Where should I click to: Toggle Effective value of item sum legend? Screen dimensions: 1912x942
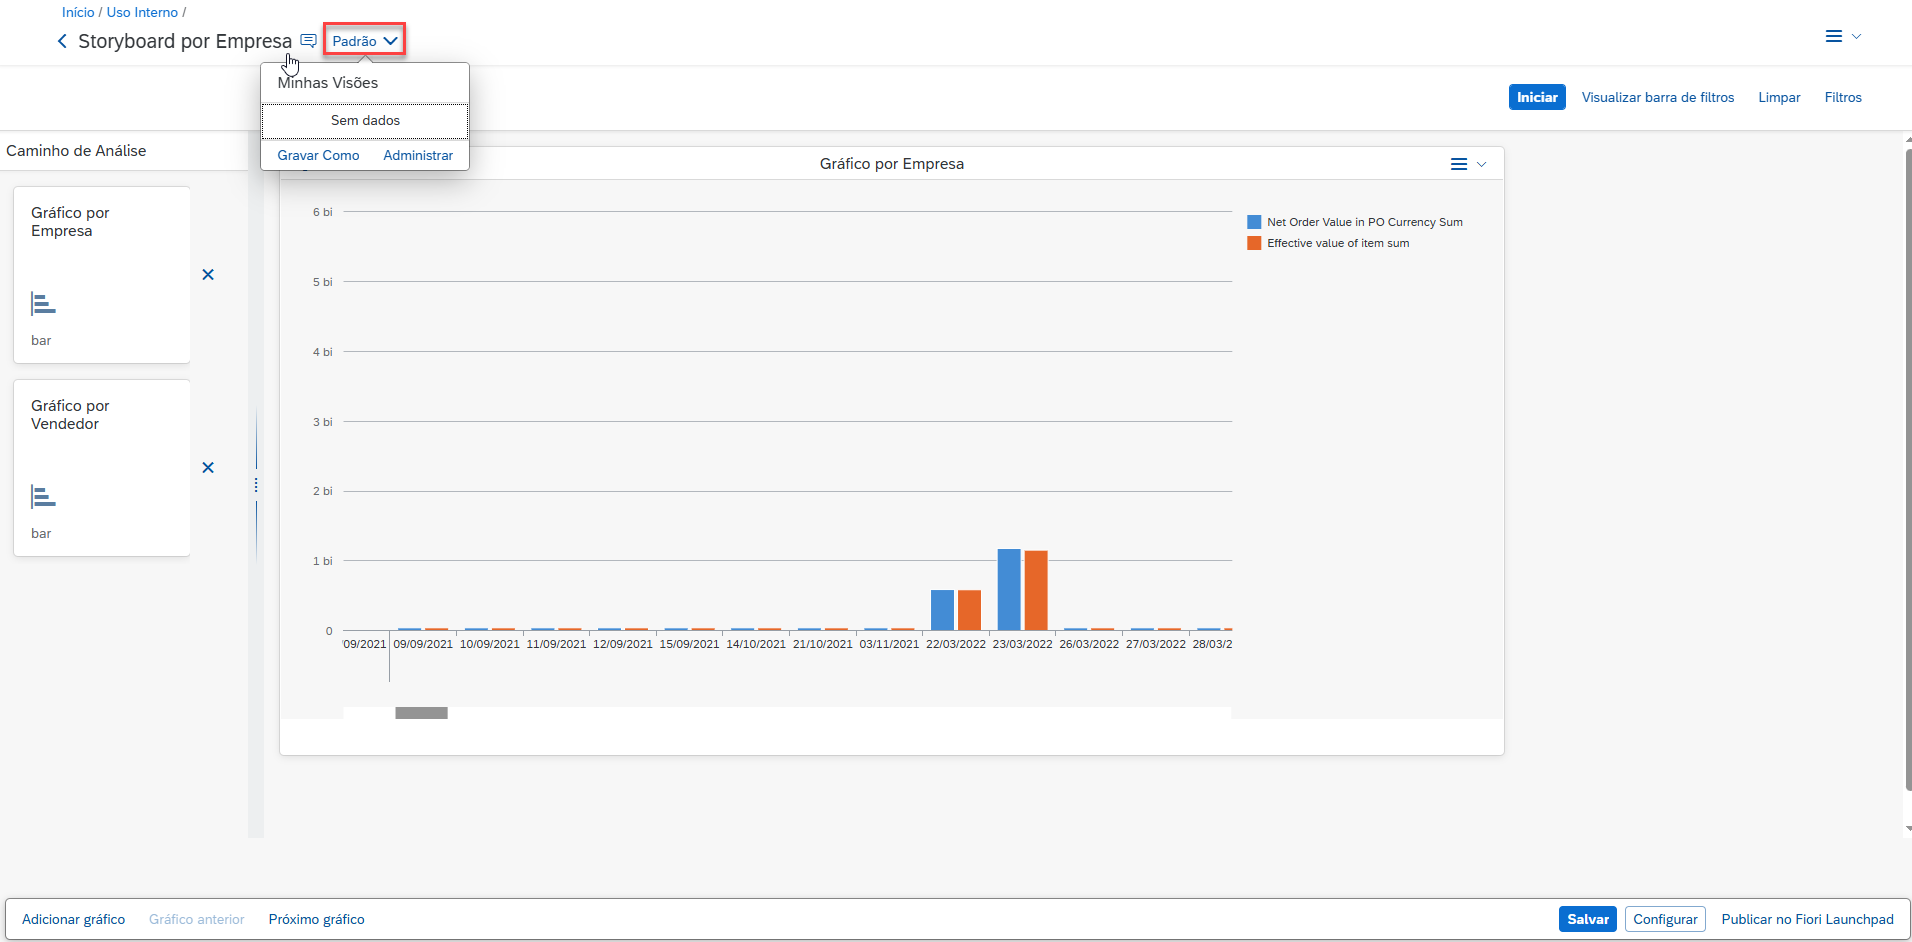point(1337,243)
